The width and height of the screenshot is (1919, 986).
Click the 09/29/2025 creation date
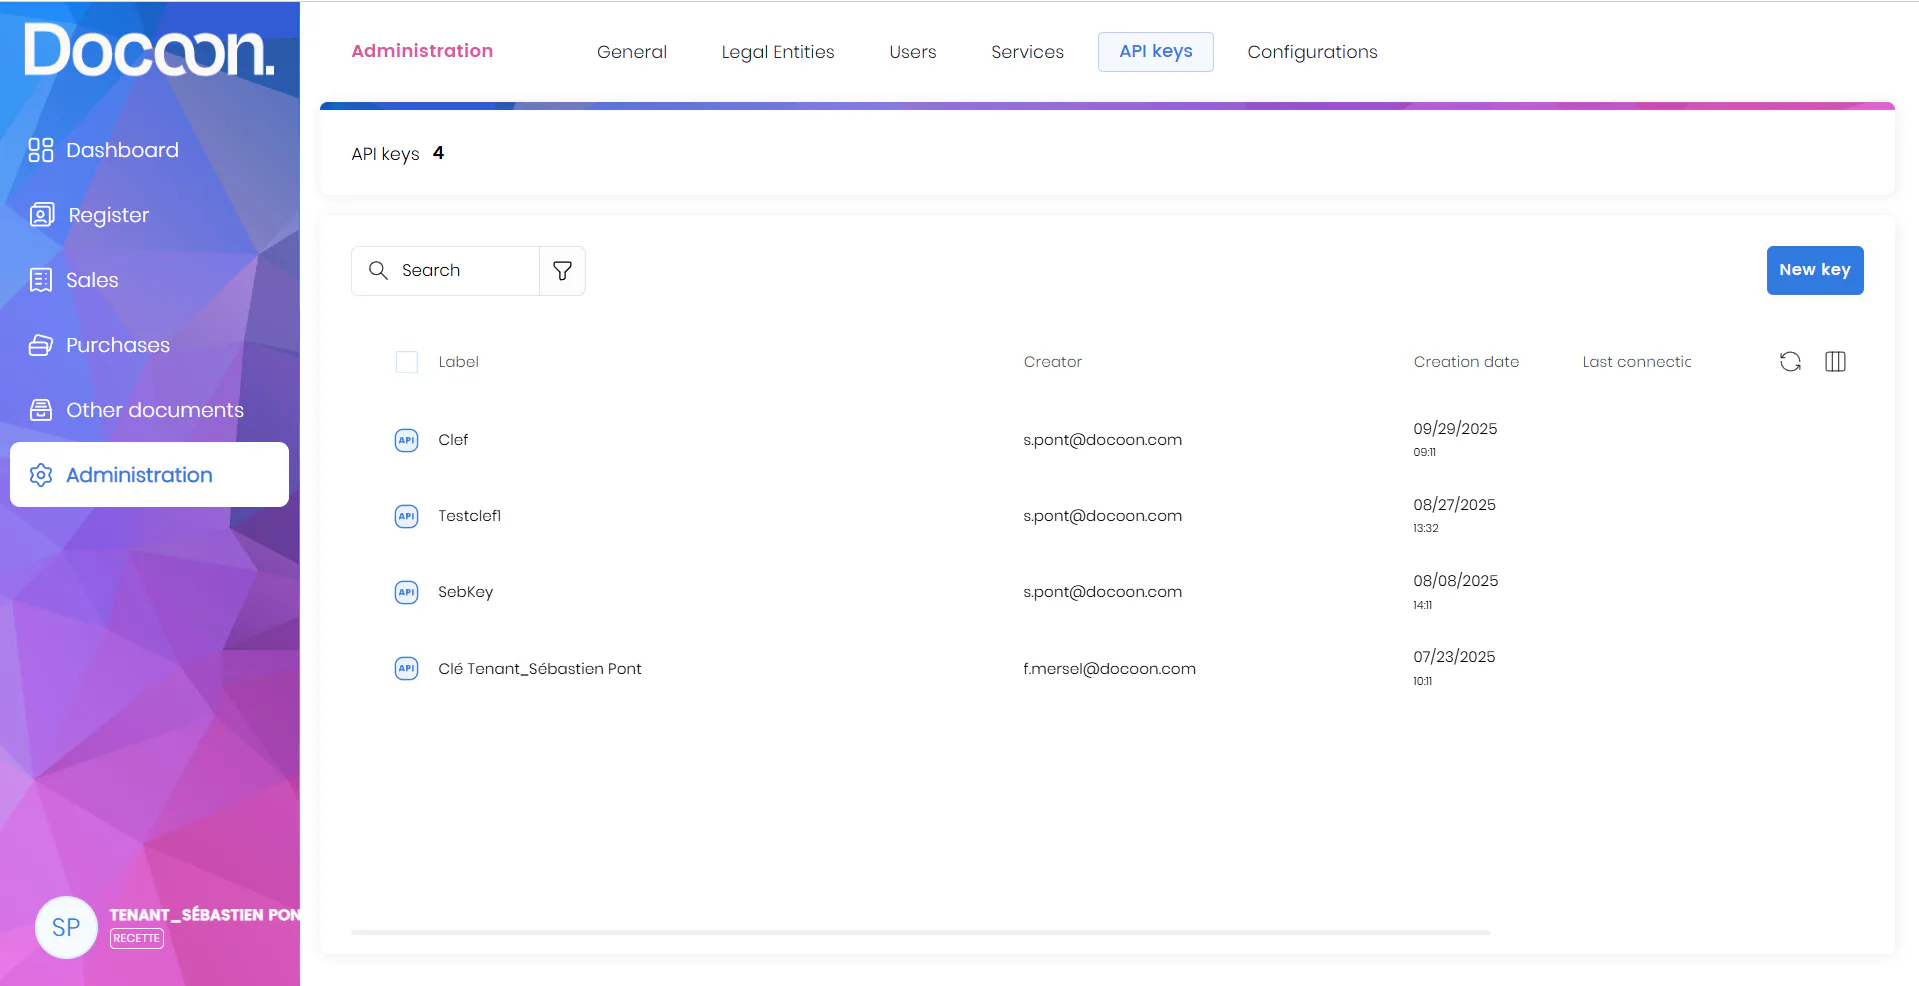click(x=1455, y=429)
